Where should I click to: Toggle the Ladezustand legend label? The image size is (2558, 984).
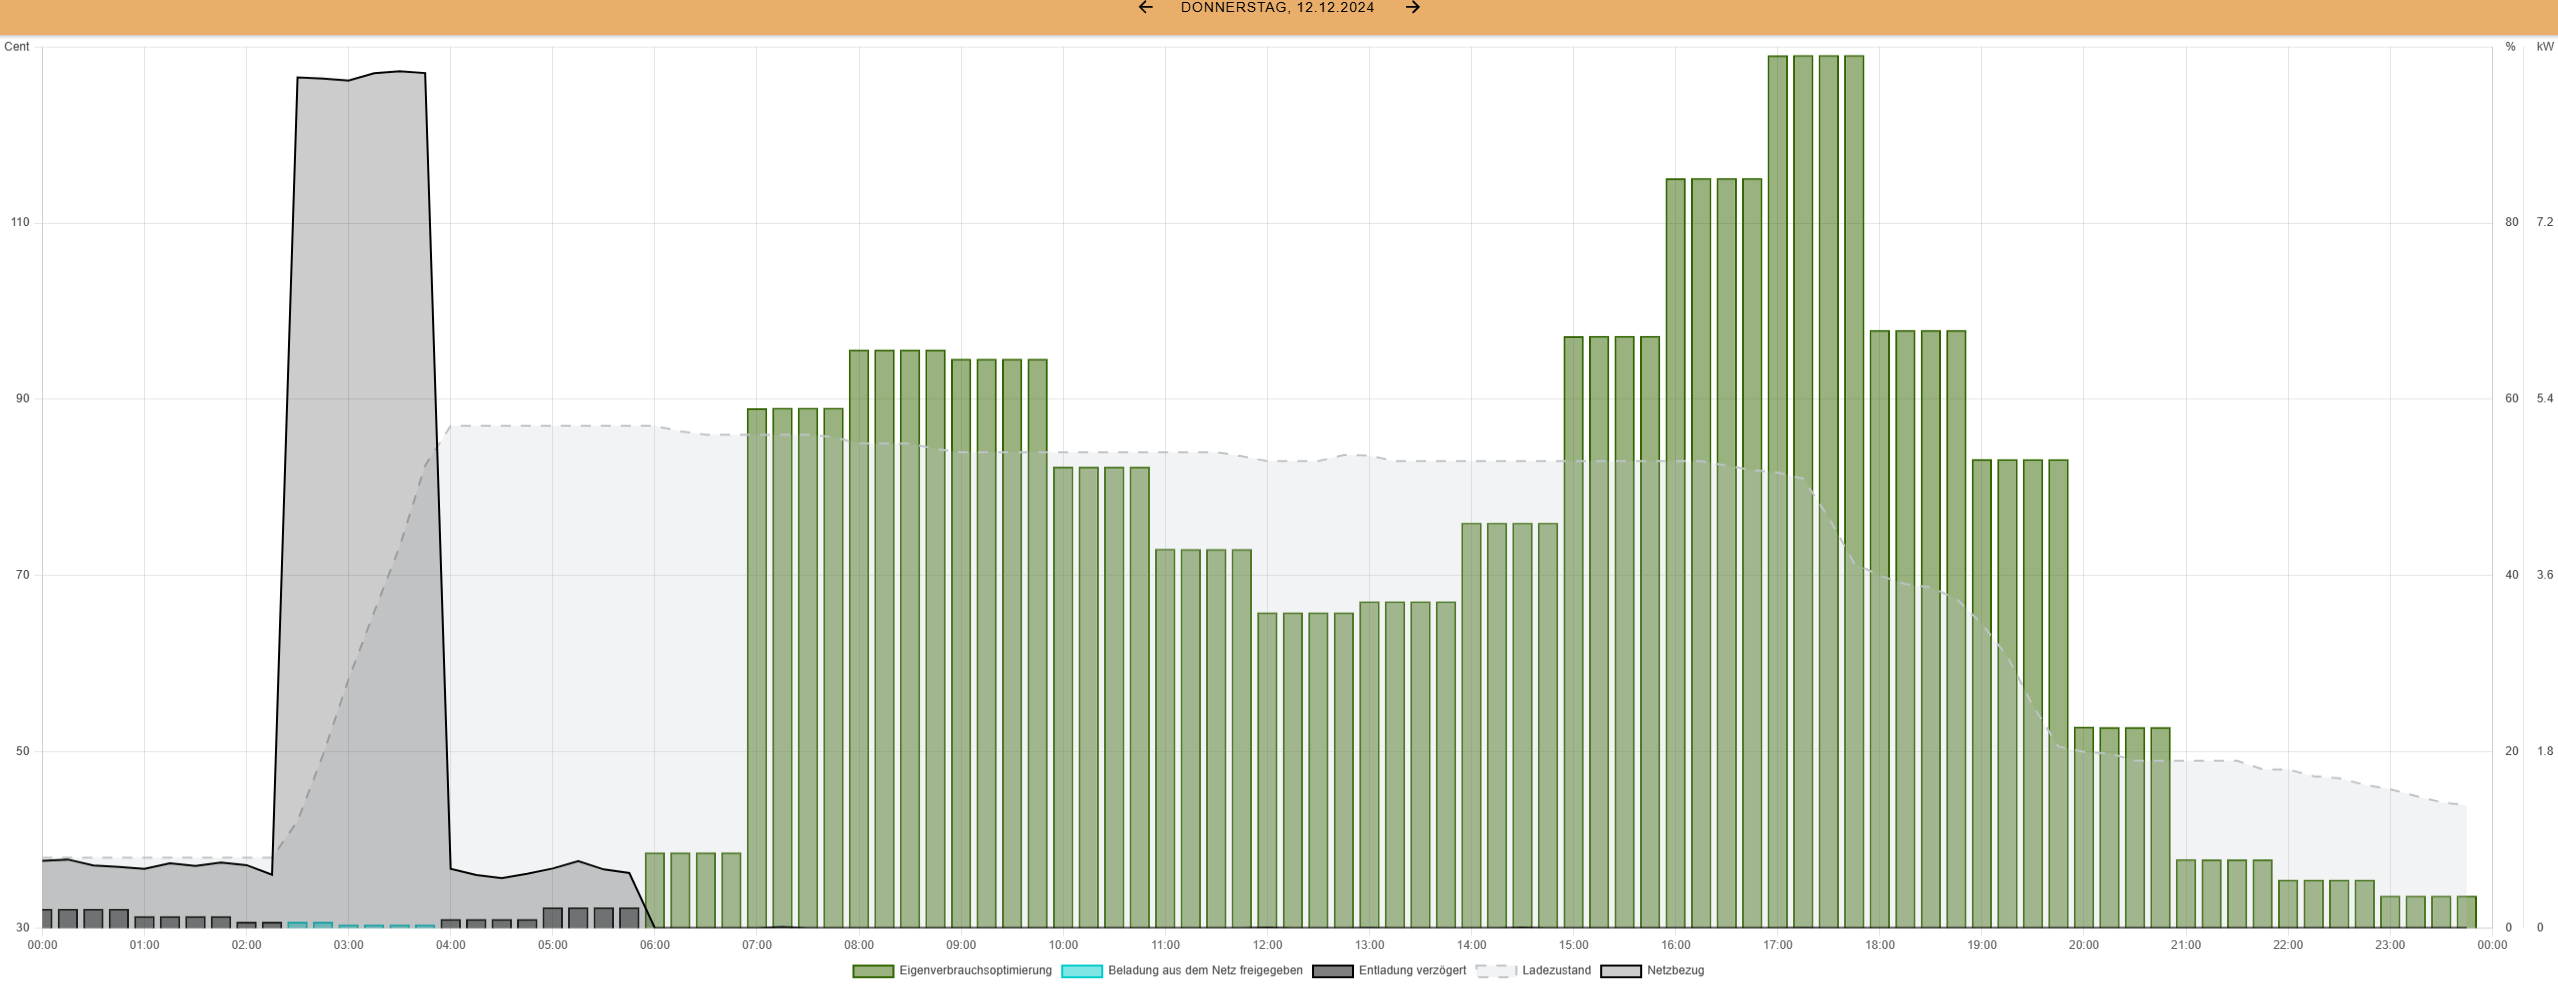[x=1556, y=970]
